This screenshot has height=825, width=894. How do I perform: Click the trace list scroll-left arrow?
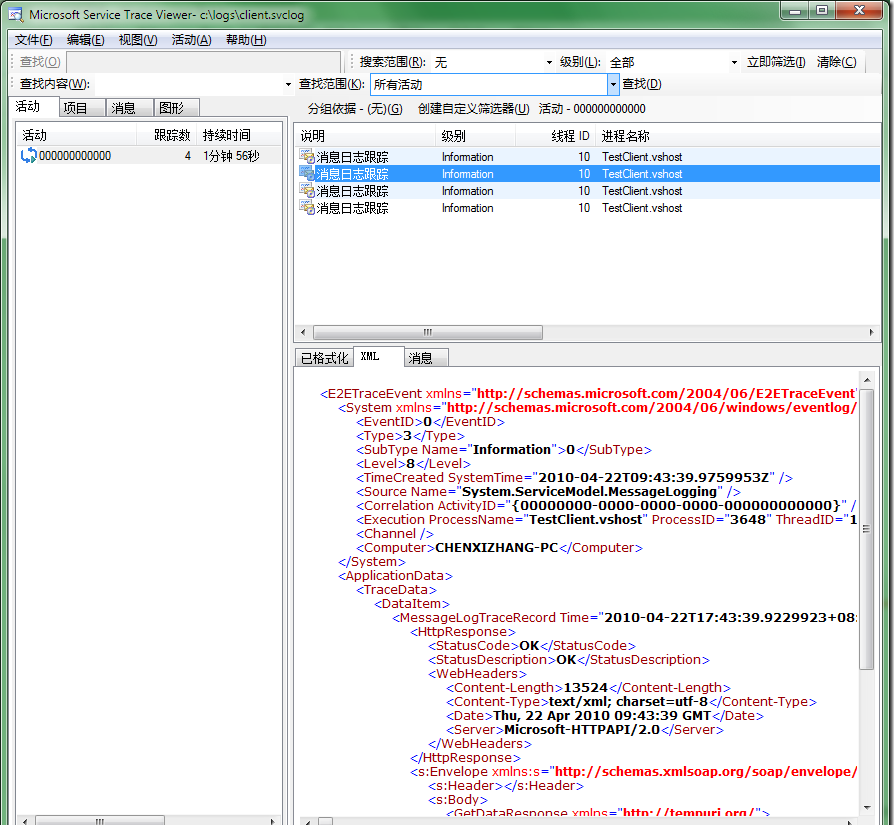coord(303,332)
